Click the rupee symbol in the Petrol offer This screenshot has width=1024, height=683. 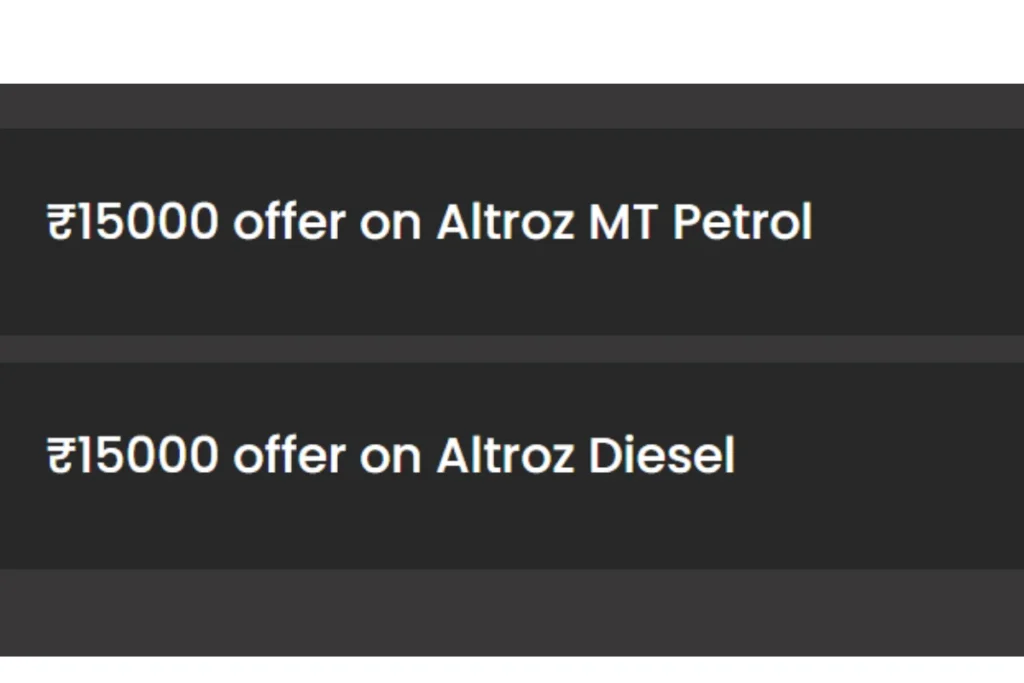coord(60,221)
